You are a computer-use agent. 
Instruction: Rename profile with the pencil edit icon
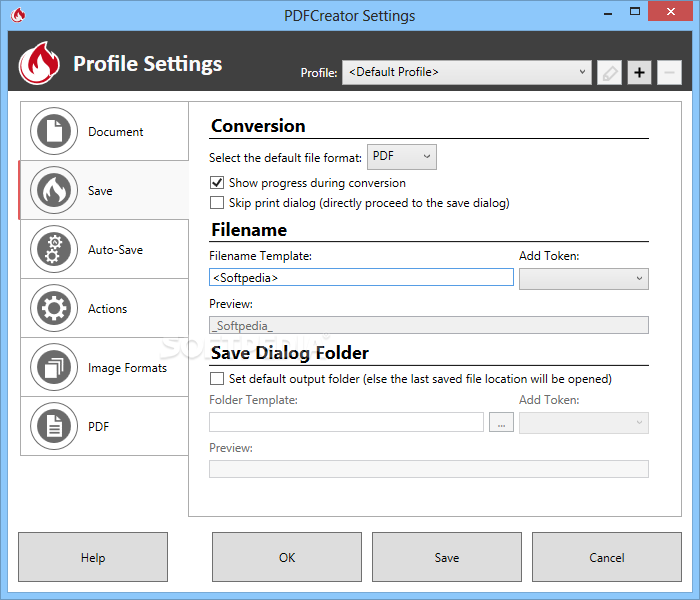pos(609,72)
